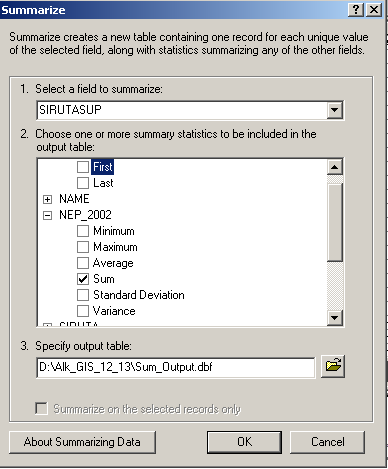
Task: Tick the Average checkbox
Action: pos(83,263)
